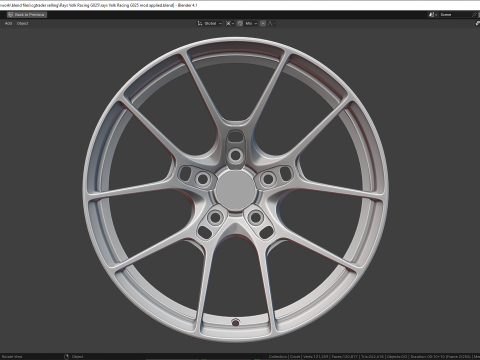Open the pivot point dropdown

point(230,23)
